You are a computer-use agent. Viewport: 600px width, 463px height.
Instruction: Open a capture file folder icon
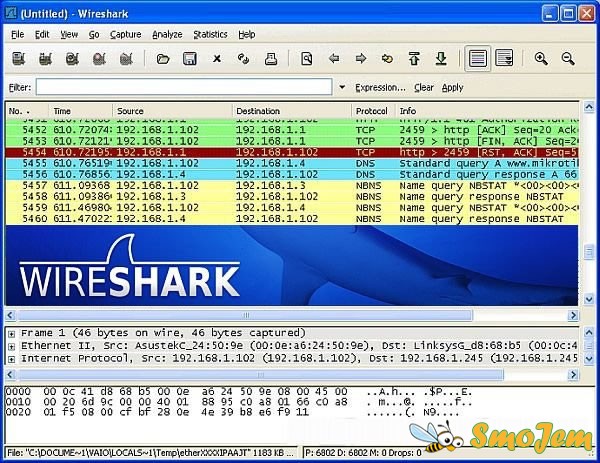[x=163, y=59]
